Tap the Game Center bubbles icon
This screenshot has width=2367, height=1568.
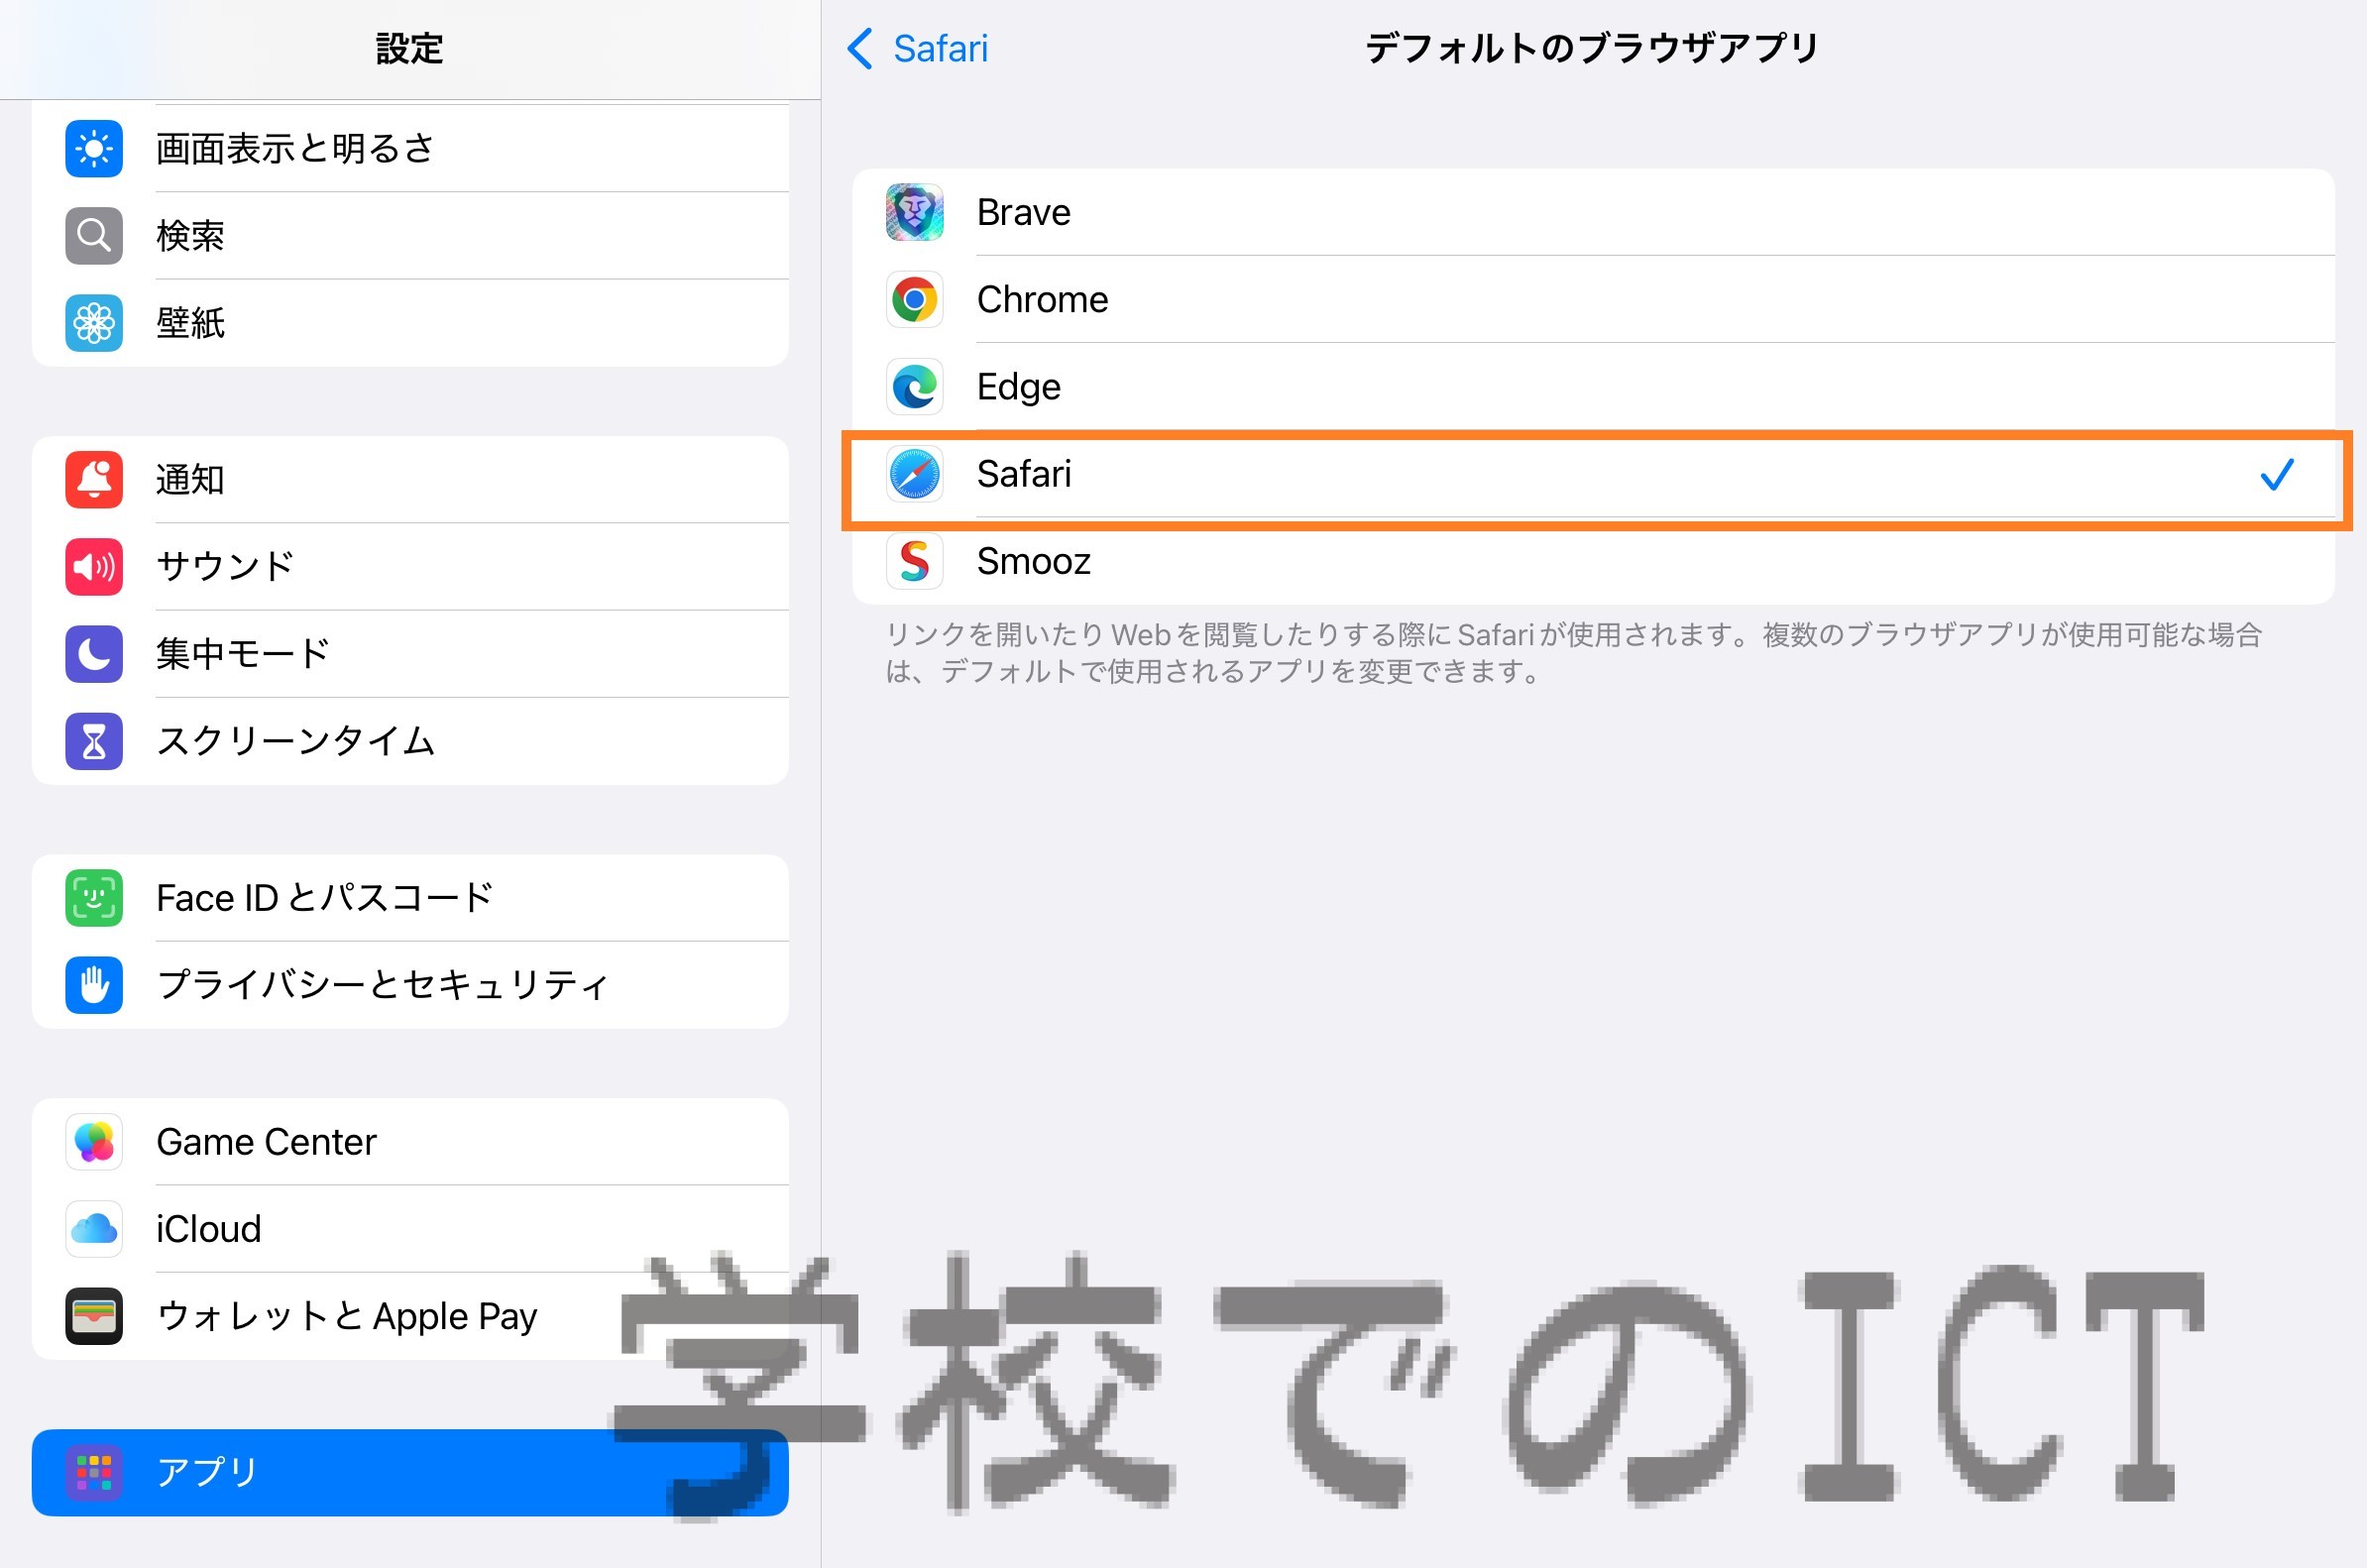coord(94,1142)
